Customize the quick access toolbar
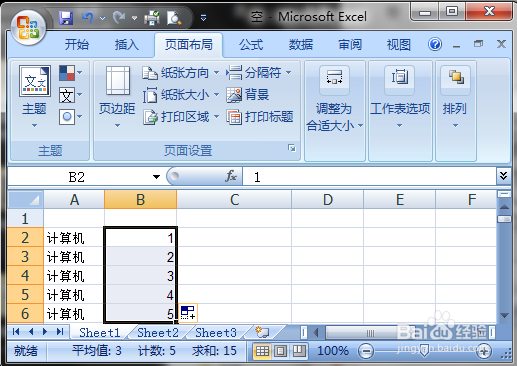This screenshot has width=517, height=366. click(x=203, y=17)
